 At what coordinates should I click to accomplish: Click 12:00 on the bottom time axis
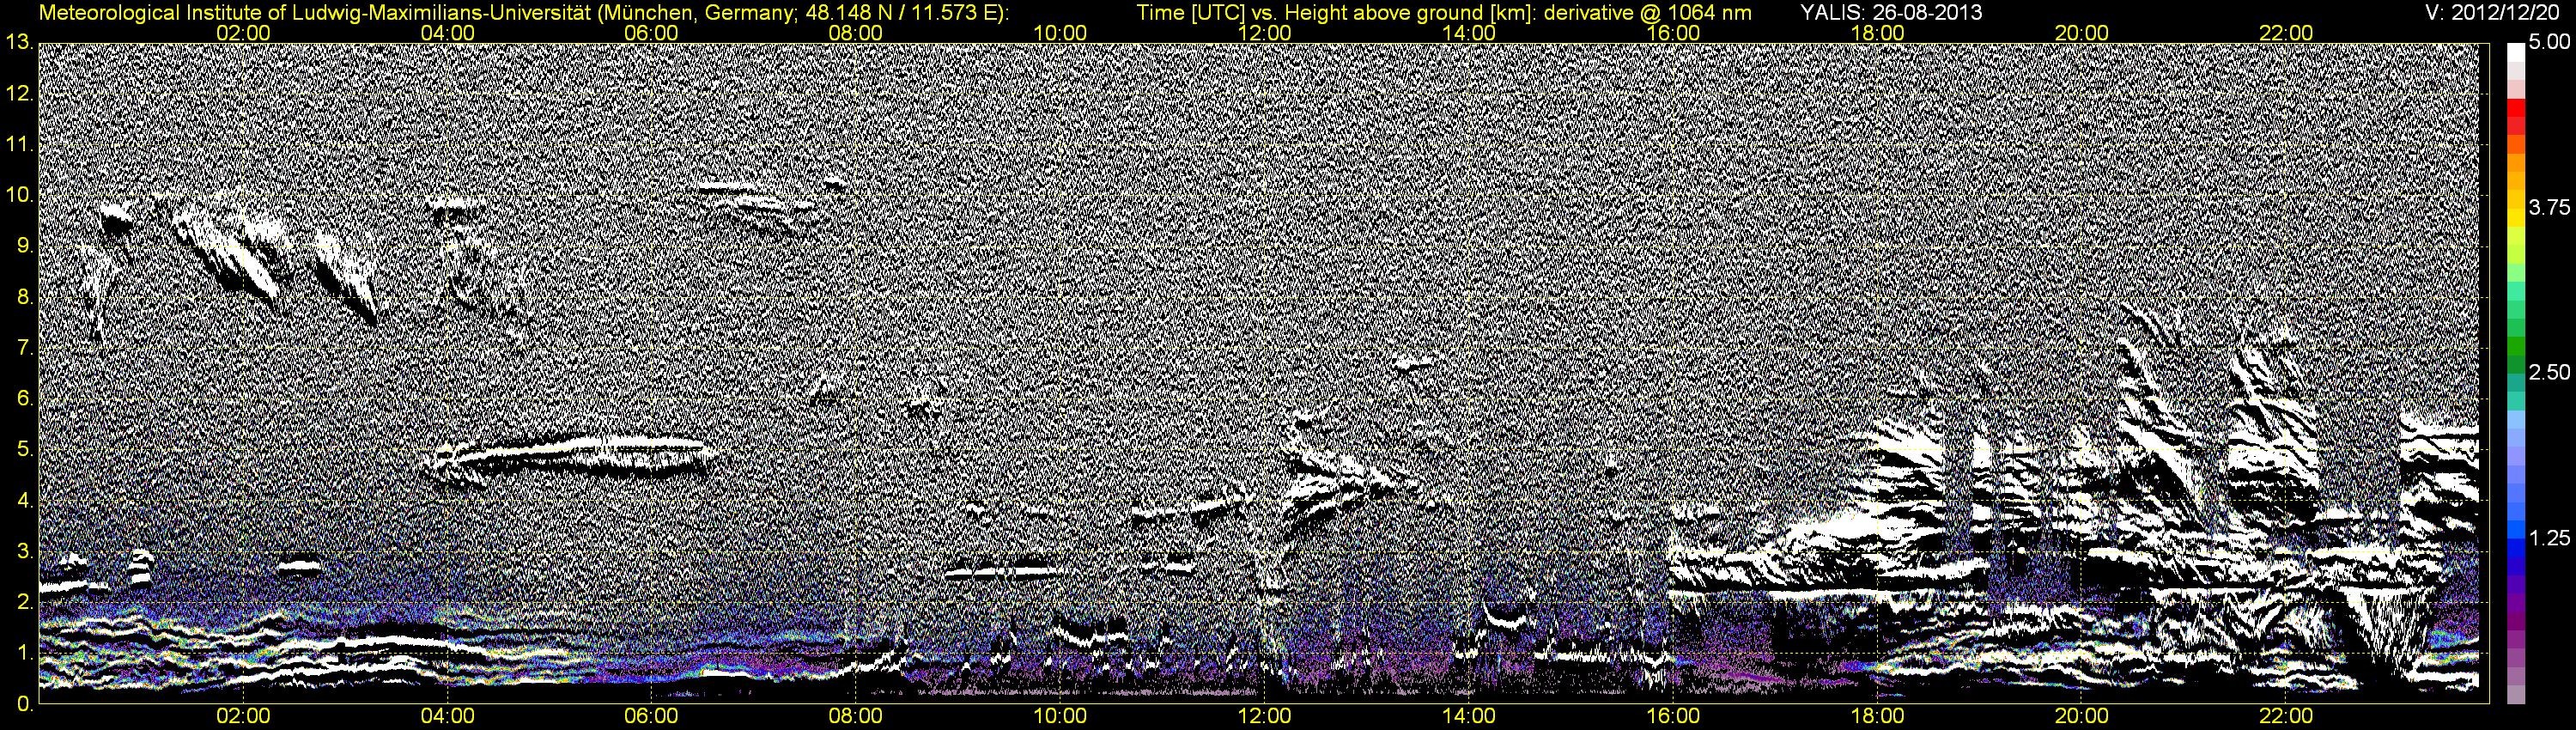pyautogui.click(x=1265, y=717)
